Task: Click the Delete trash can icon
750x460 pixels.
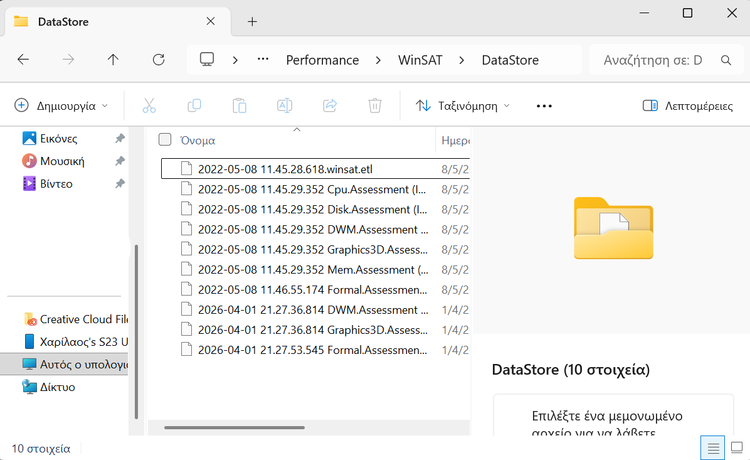Action: tap(374, 105)
